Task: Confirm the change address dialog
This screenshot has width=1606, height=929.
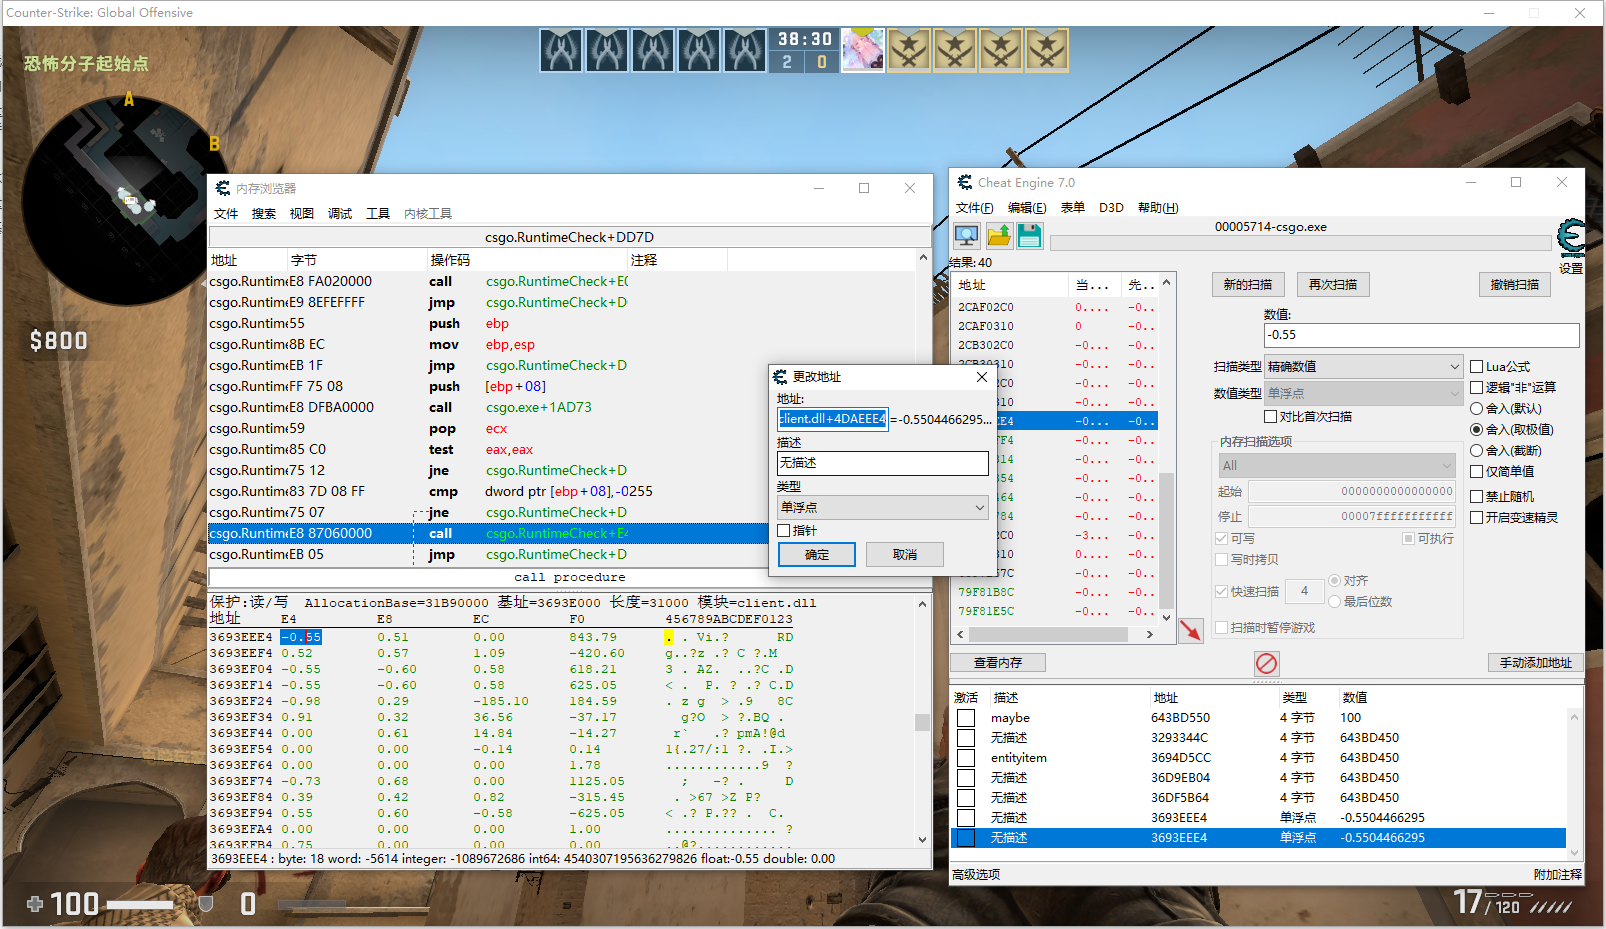Action: pyautogui.click(x=817, y=555)
